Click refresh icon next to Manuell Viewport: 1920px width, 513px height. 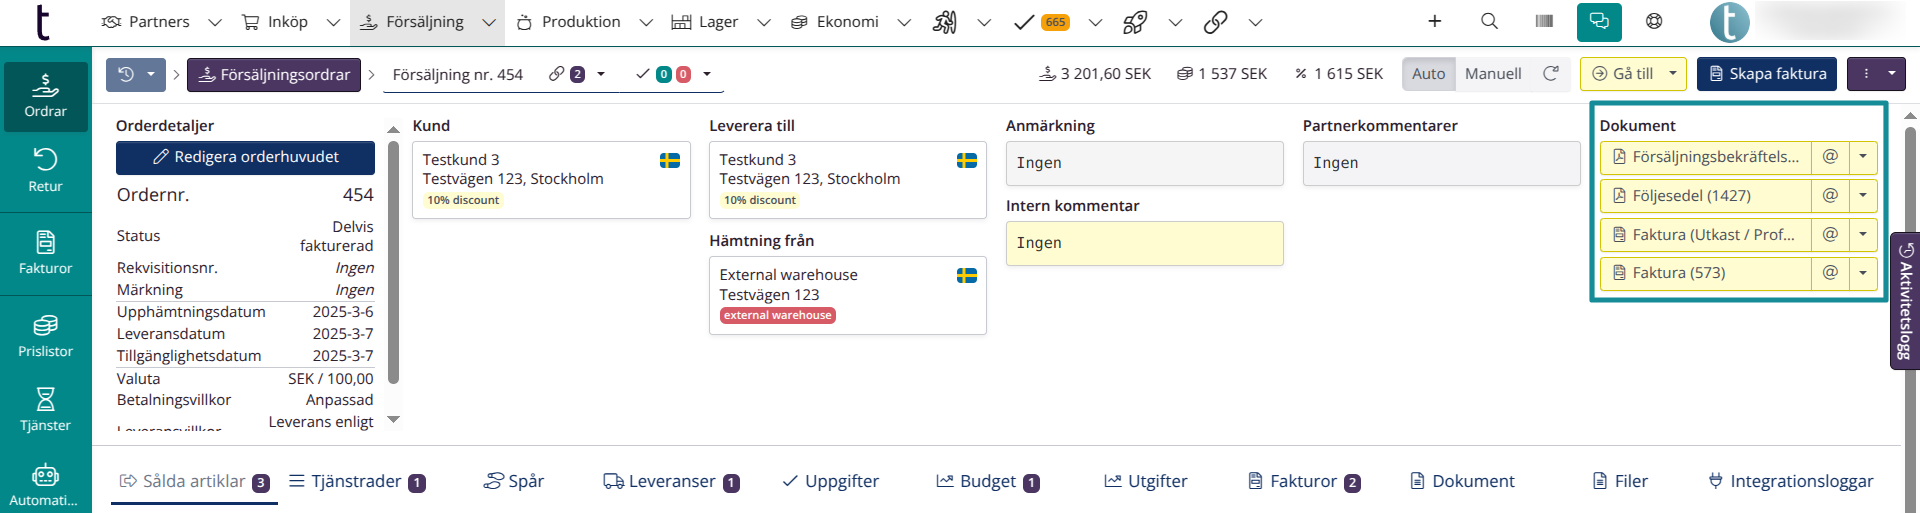tap(1551, 74)
